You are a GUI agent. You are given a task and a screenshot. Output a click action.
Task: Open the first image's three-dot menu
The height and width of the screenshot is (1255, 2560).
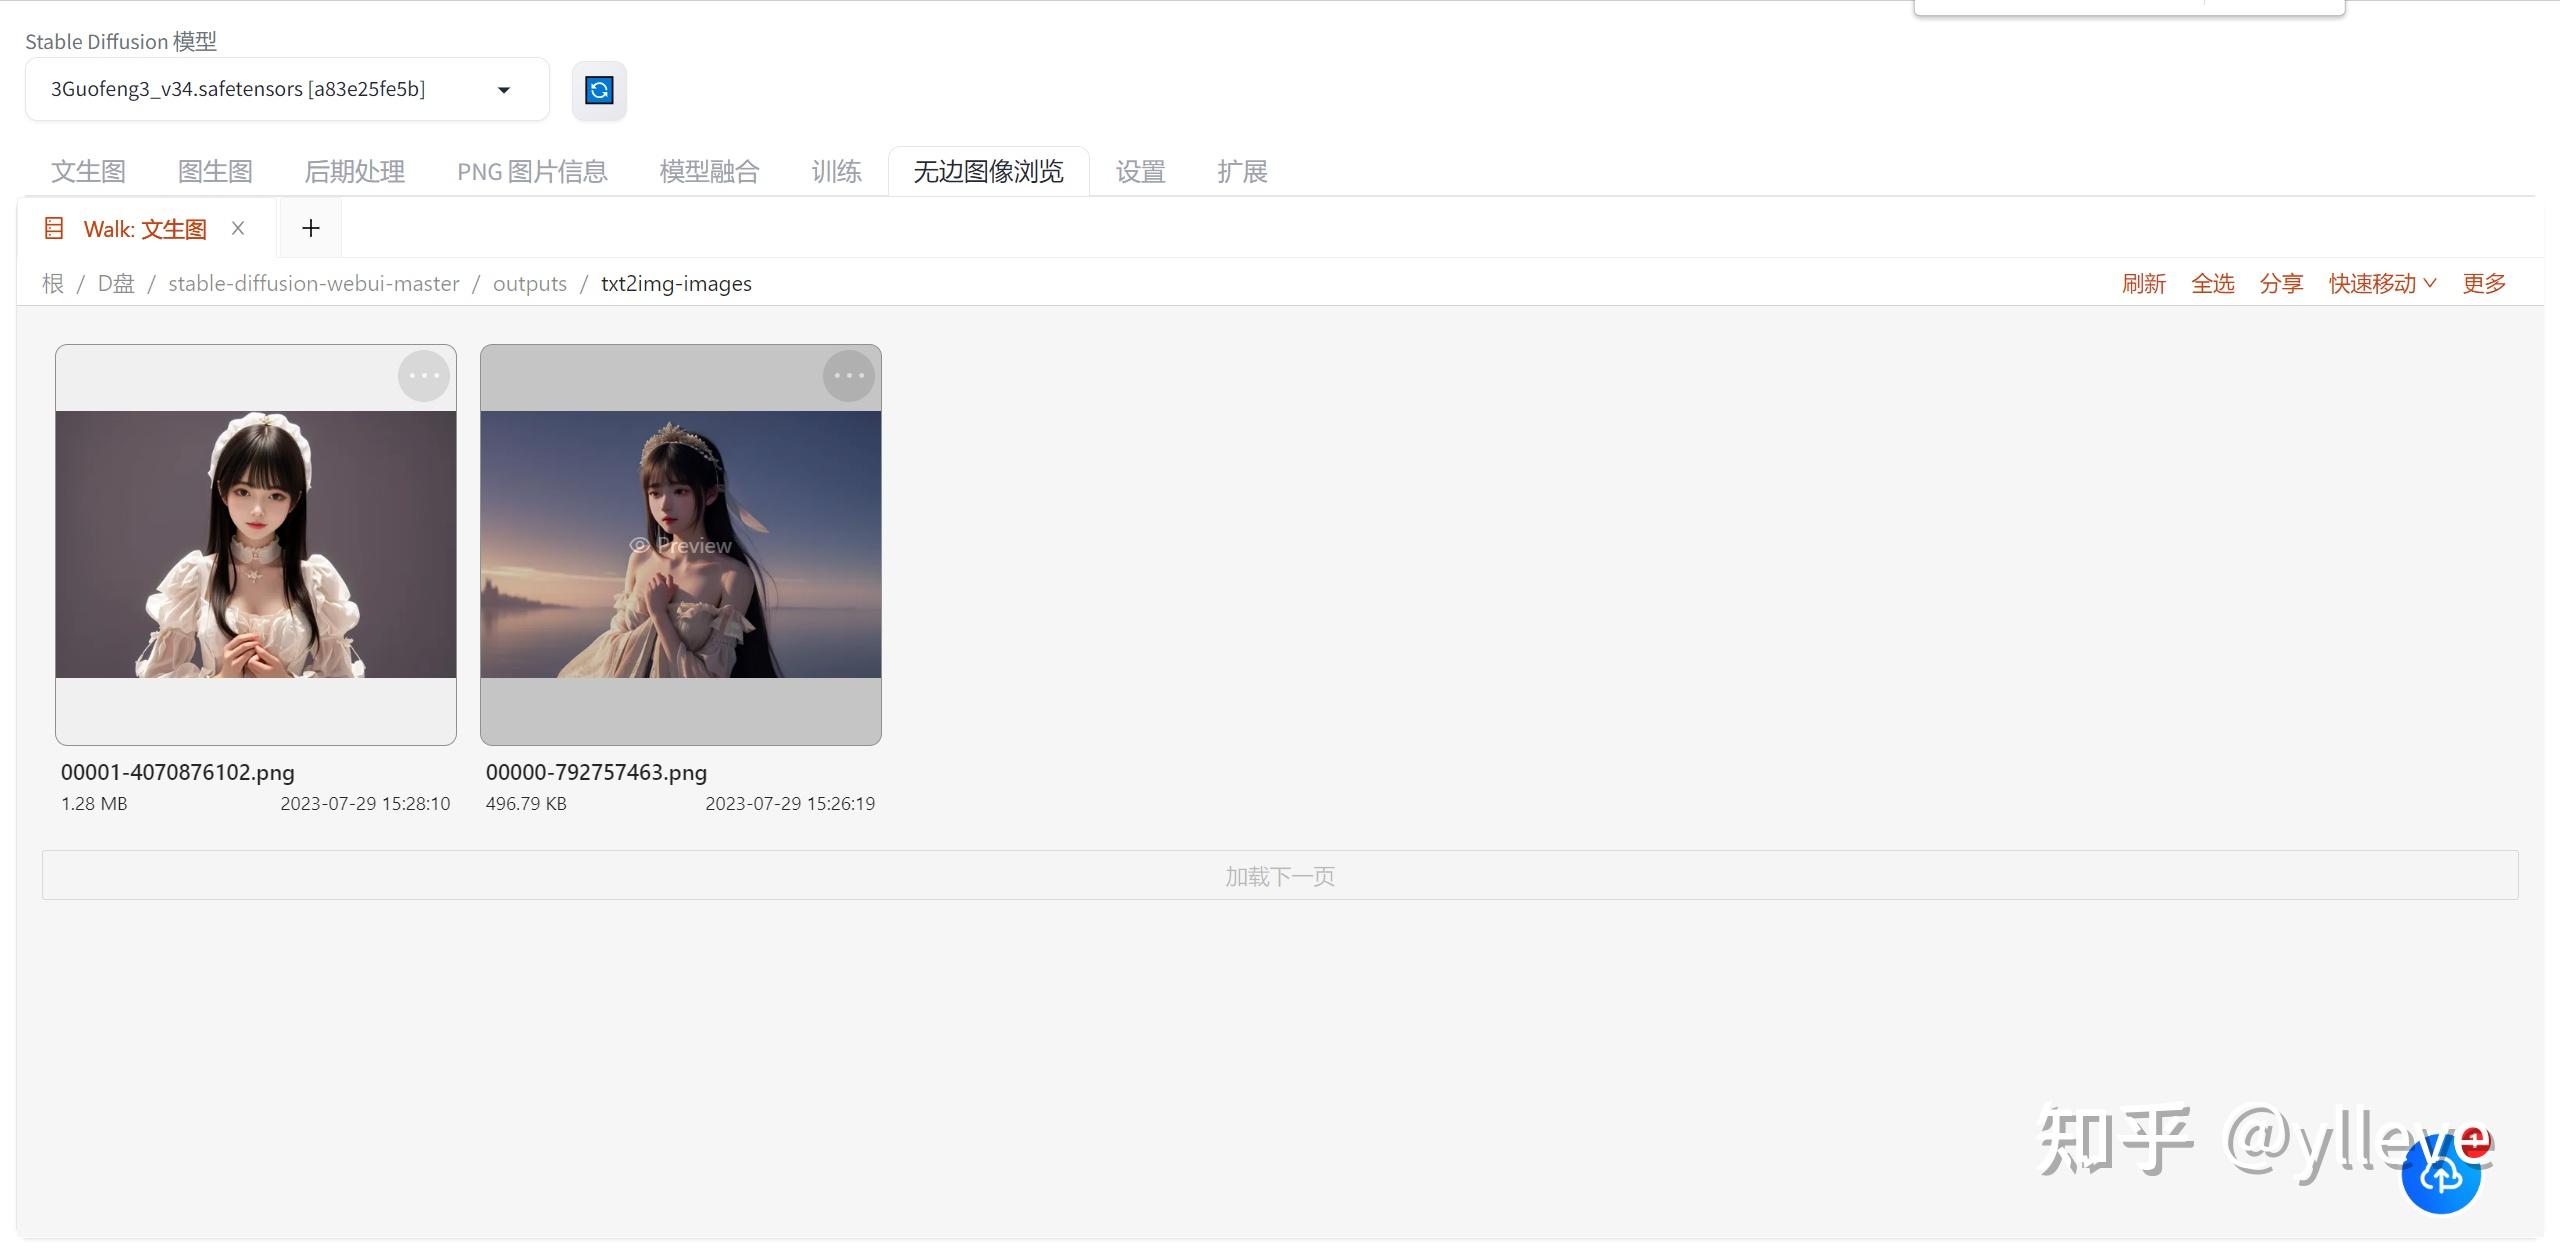tap(424, 376)
